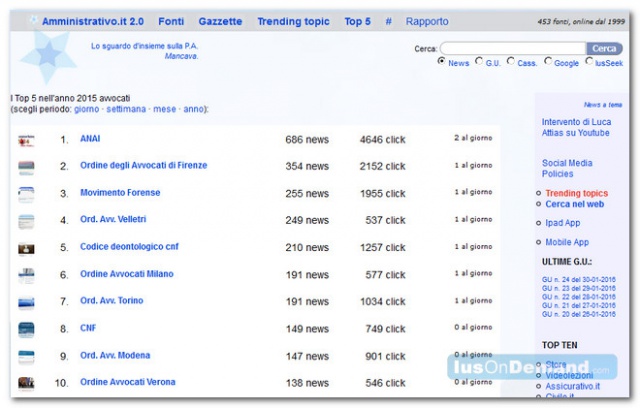Click the # menu item
640x408 pixels.
[x=389, y=22]
